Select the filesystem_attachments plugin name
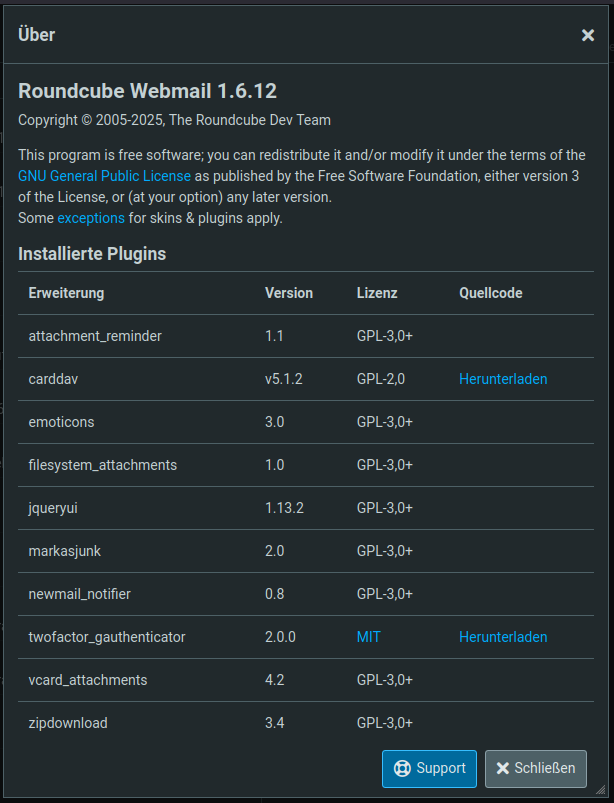This screenshot has width=614, height=803. 103,465
